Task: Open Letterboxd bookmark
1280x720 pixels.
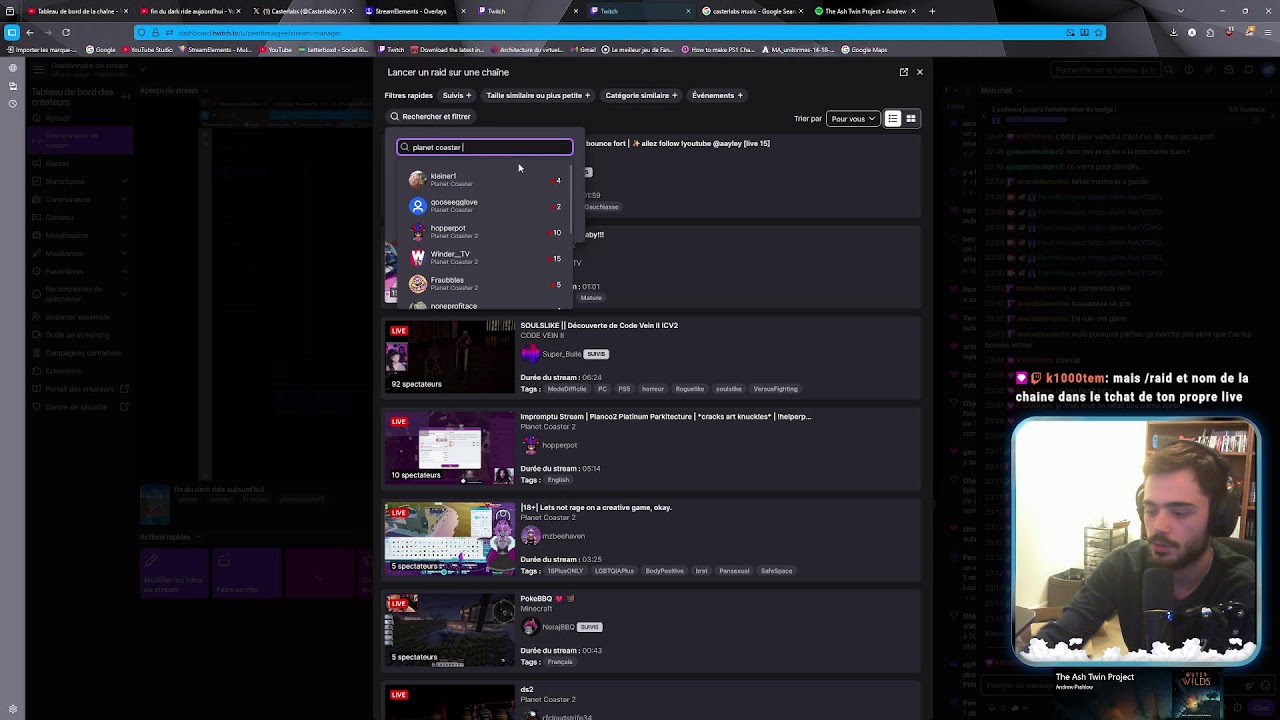Action: tap(333, 49)
